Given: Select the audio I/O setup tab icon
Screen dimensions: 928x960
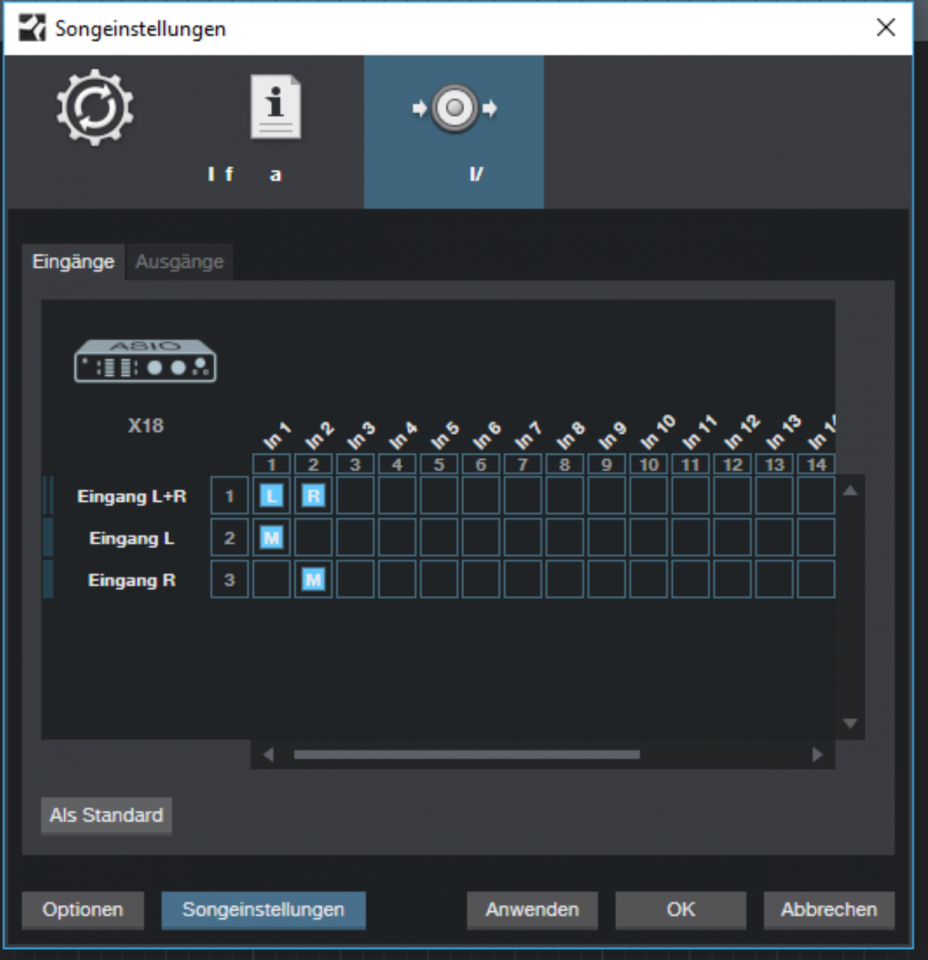Looking at the screenshot, I should [454, 108].
